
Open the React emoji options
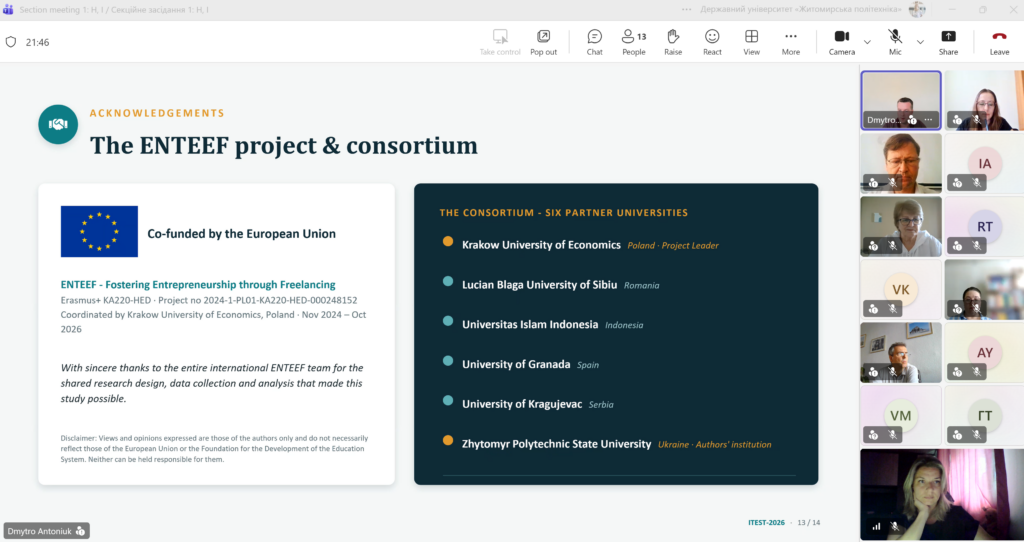pyautogui.click(x=712, y=42)
